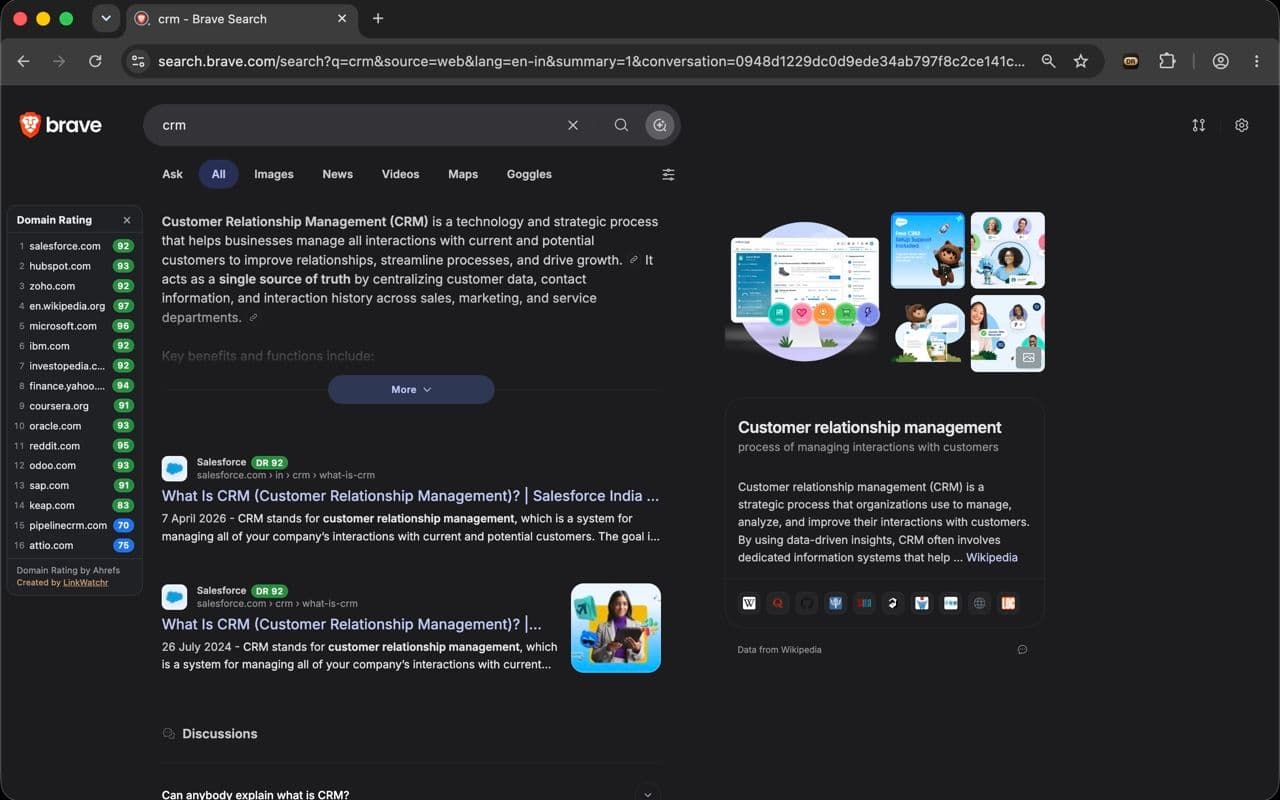Click hubspot.com in Domain Rating list

[x=60, y=266]
